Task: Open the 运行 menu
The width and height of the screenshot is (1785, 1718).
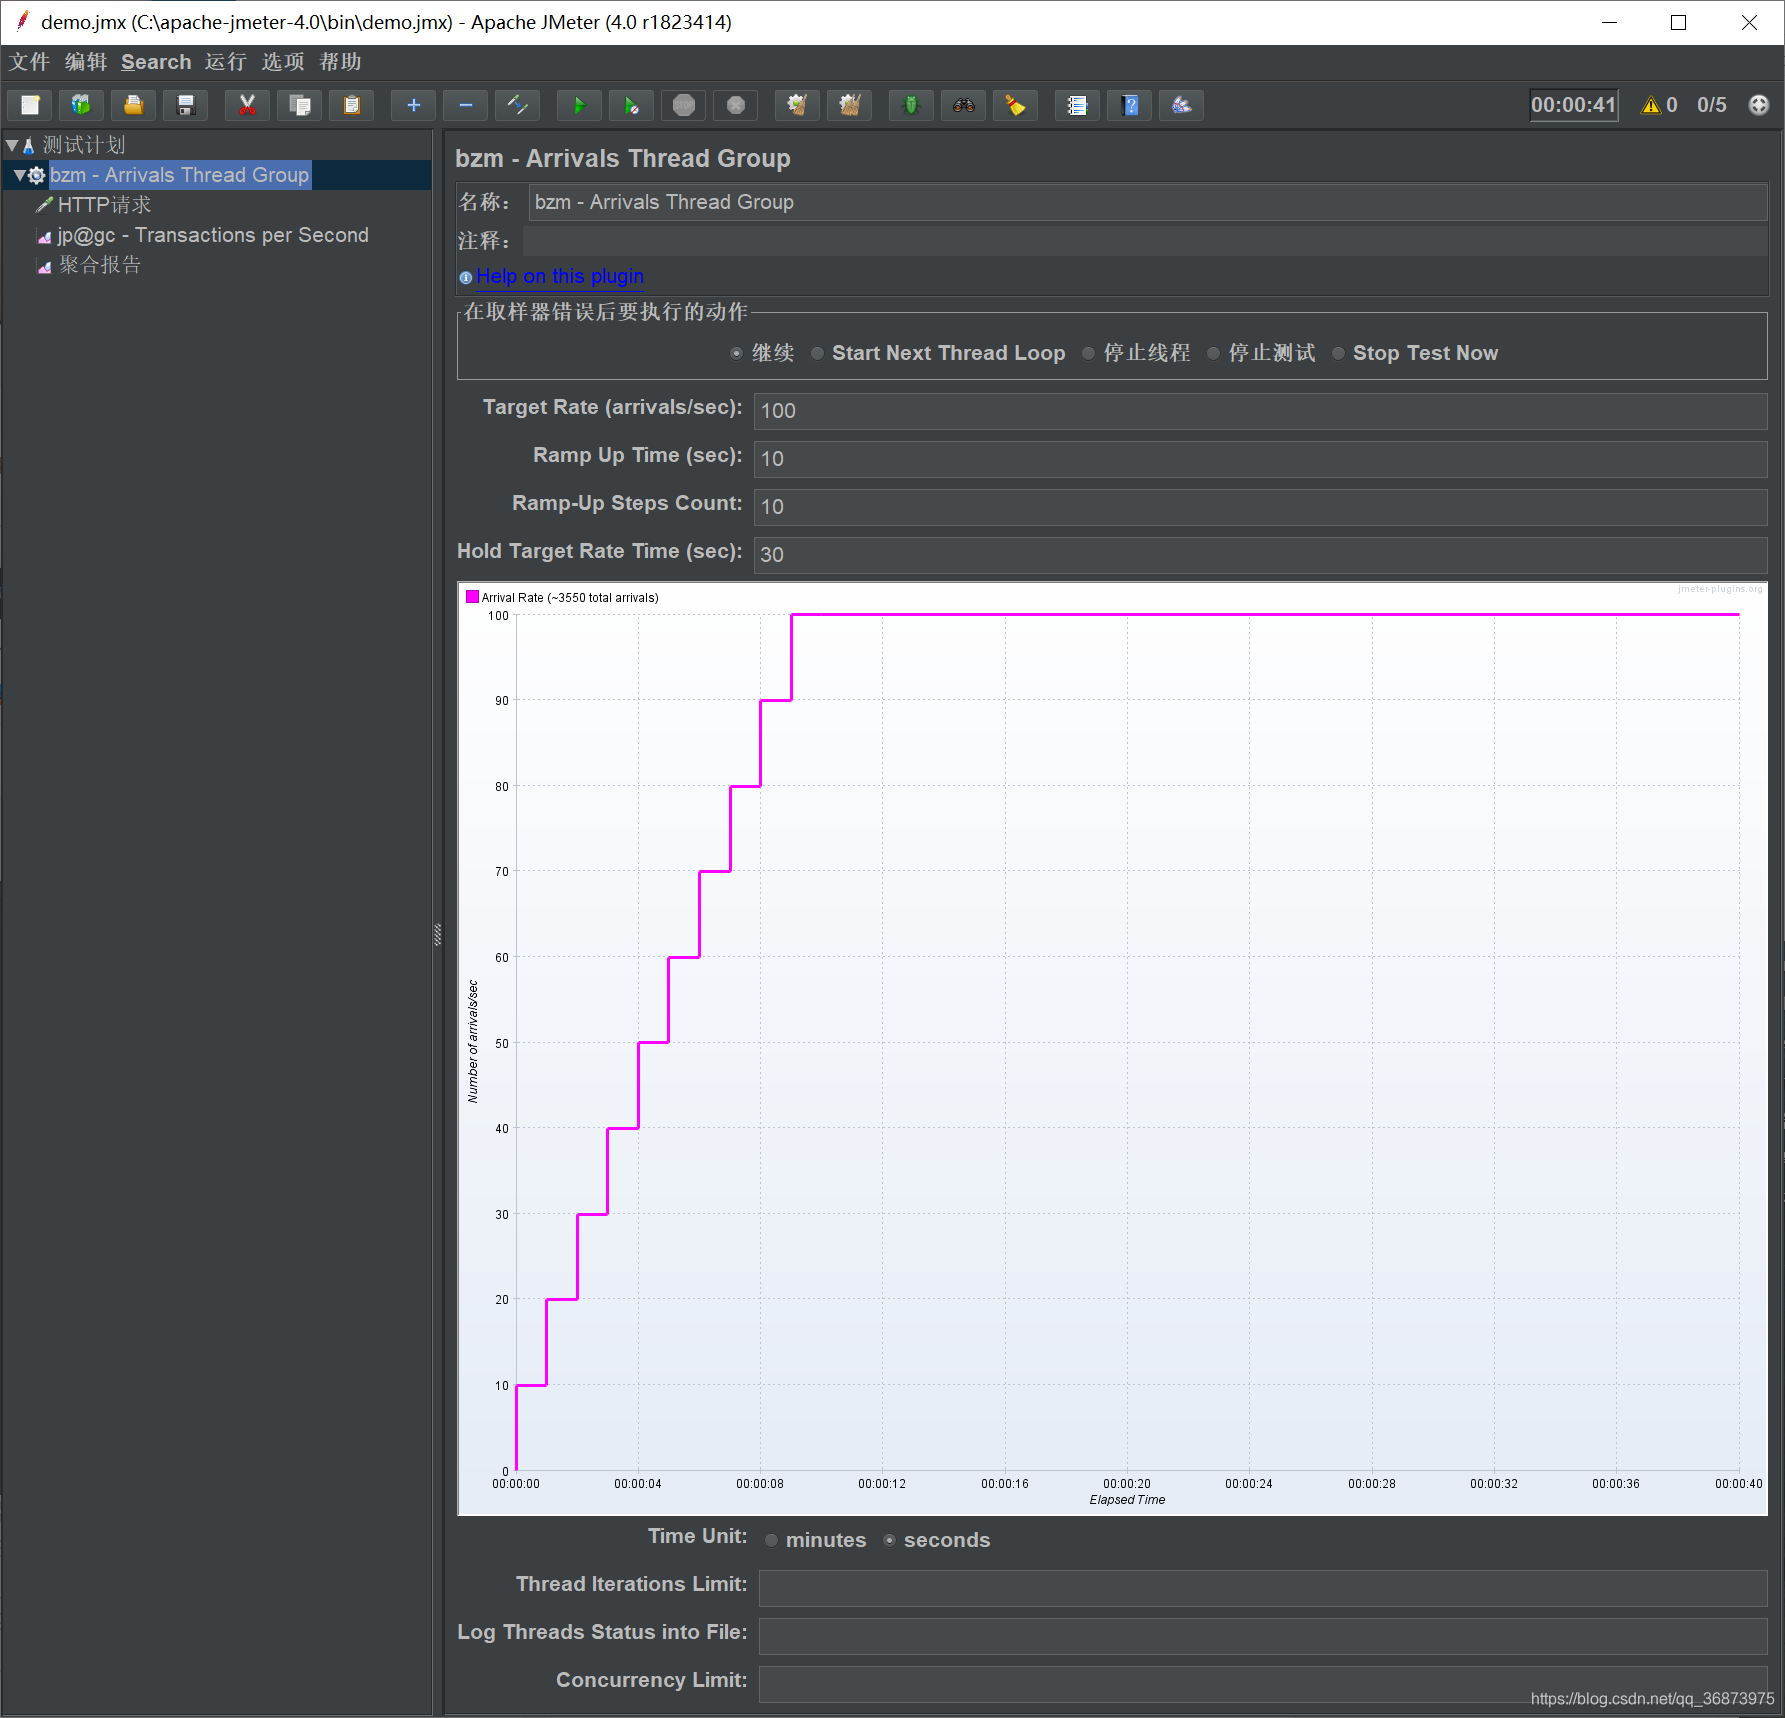Action: [226, 62]
